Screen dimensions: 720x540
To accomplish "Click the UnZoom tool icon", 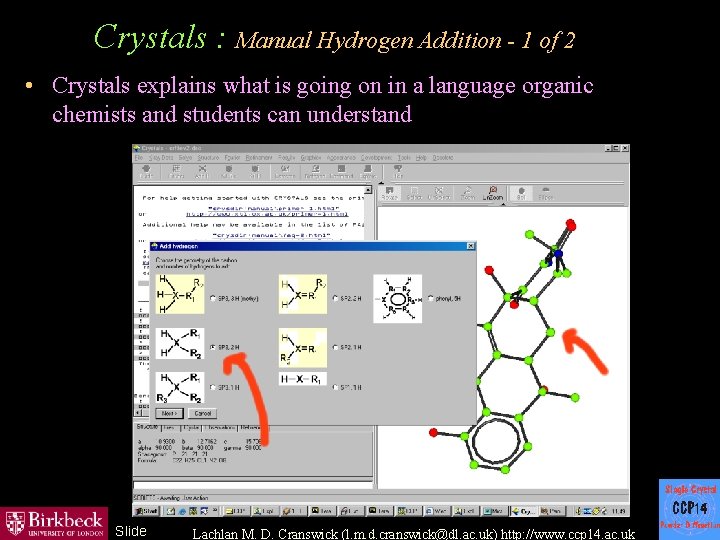I will point(493,193).
